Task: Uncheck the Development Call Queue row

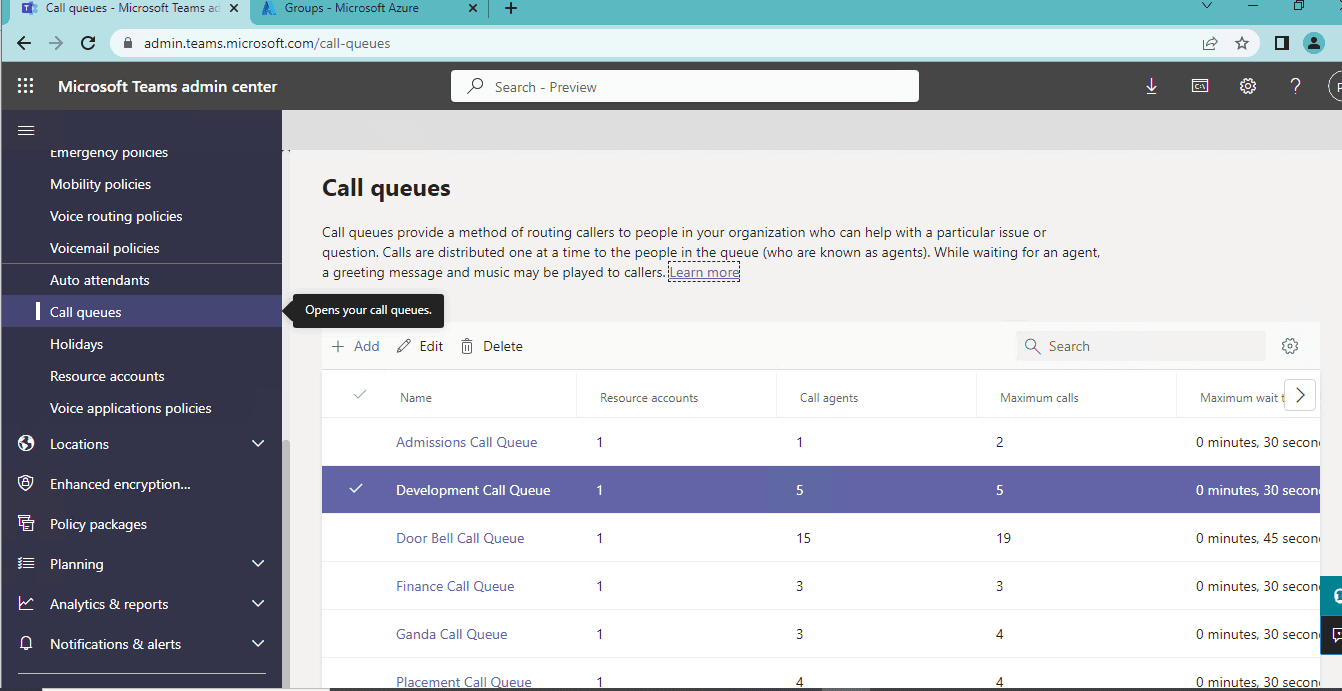Action: [x=356, y=489]
